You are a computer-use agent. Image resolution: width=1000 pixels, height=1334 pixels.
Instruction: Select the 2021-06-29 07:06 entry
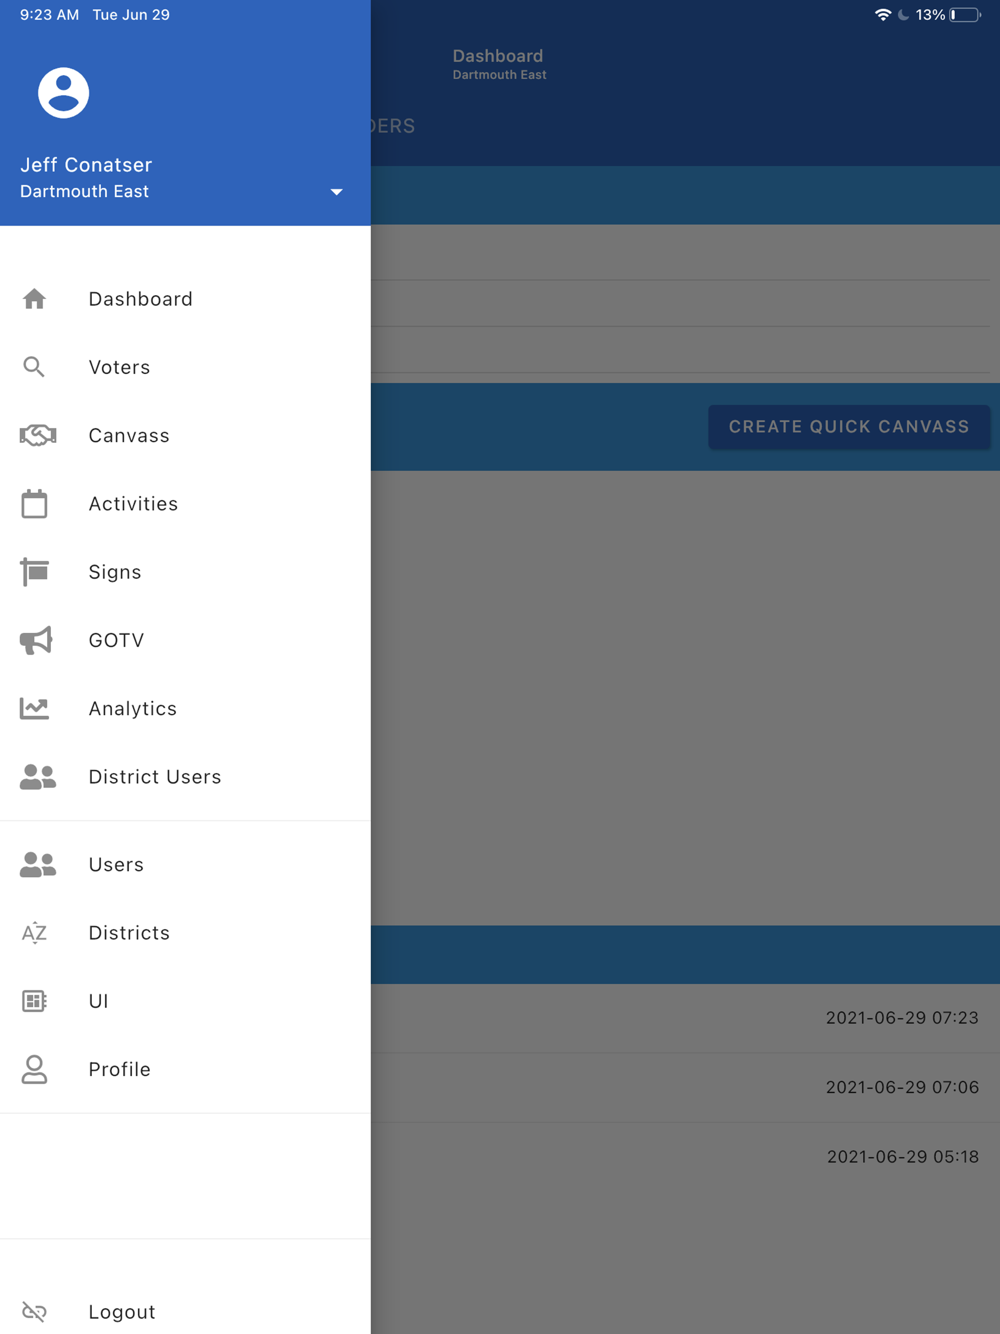[902, 1087]
